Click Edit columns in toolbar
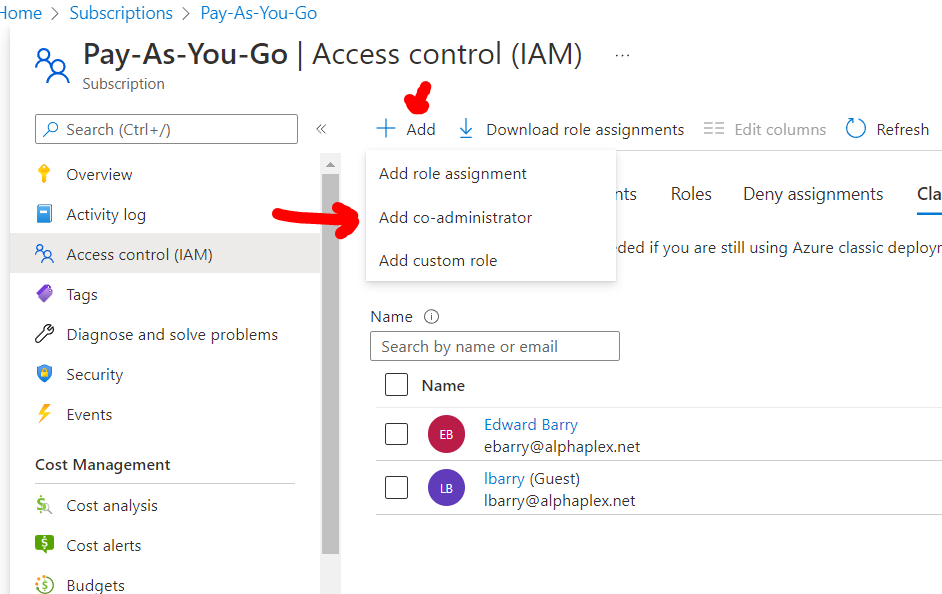Viewport: 942px width, 594px height. tap(765, 129)
